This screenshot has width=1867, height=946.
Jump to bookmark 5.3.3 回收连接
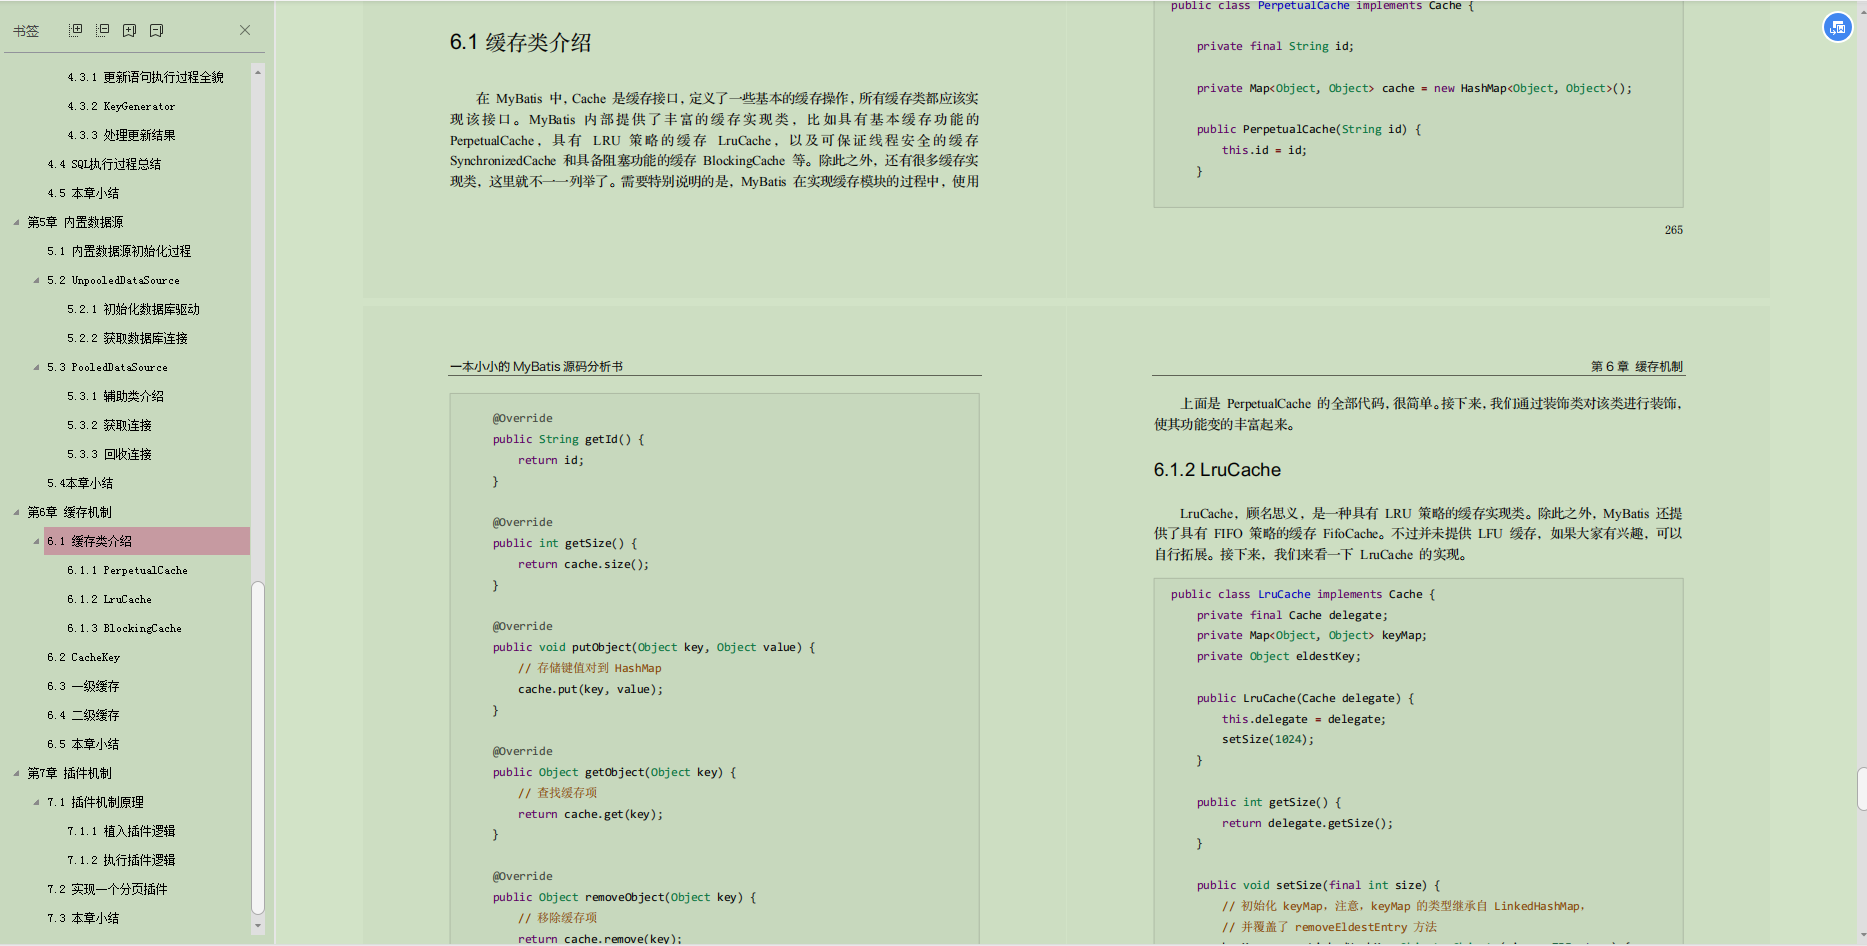(x=109, y=454)
